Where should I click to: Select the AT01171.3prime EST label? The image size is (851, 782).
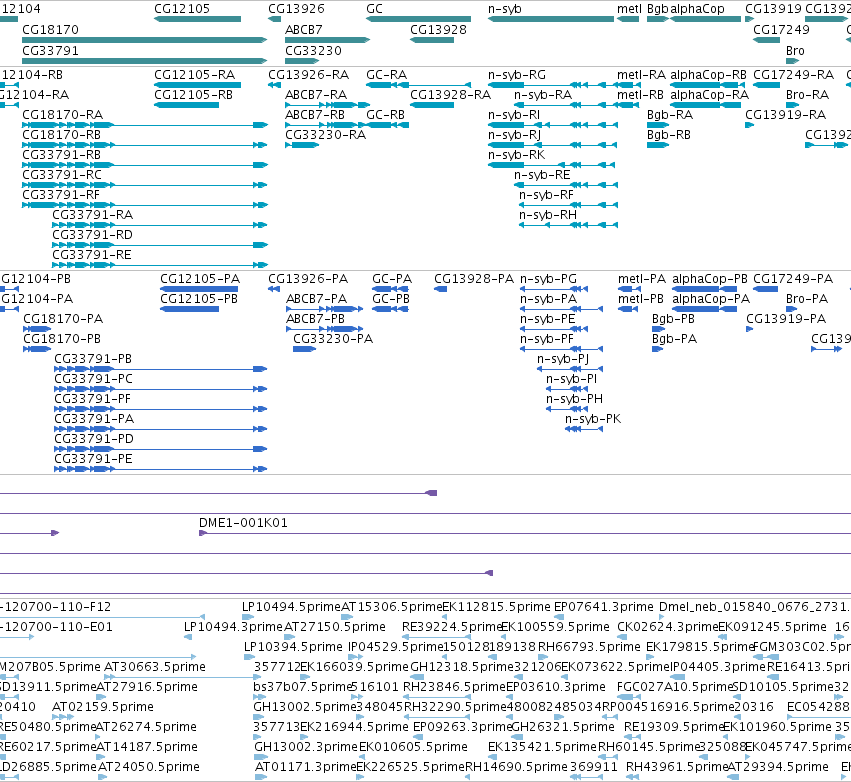coord(306,767)
